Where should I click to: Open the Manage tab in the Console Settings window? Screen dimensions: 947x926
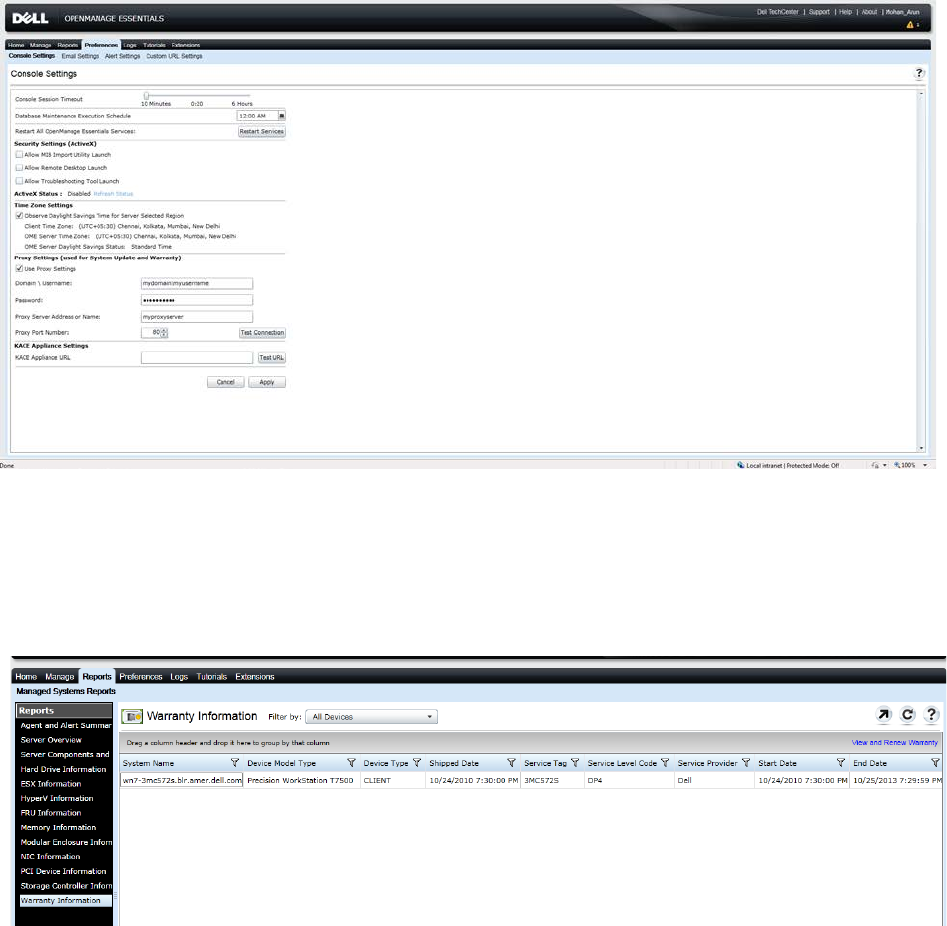(x=40, y=45)
